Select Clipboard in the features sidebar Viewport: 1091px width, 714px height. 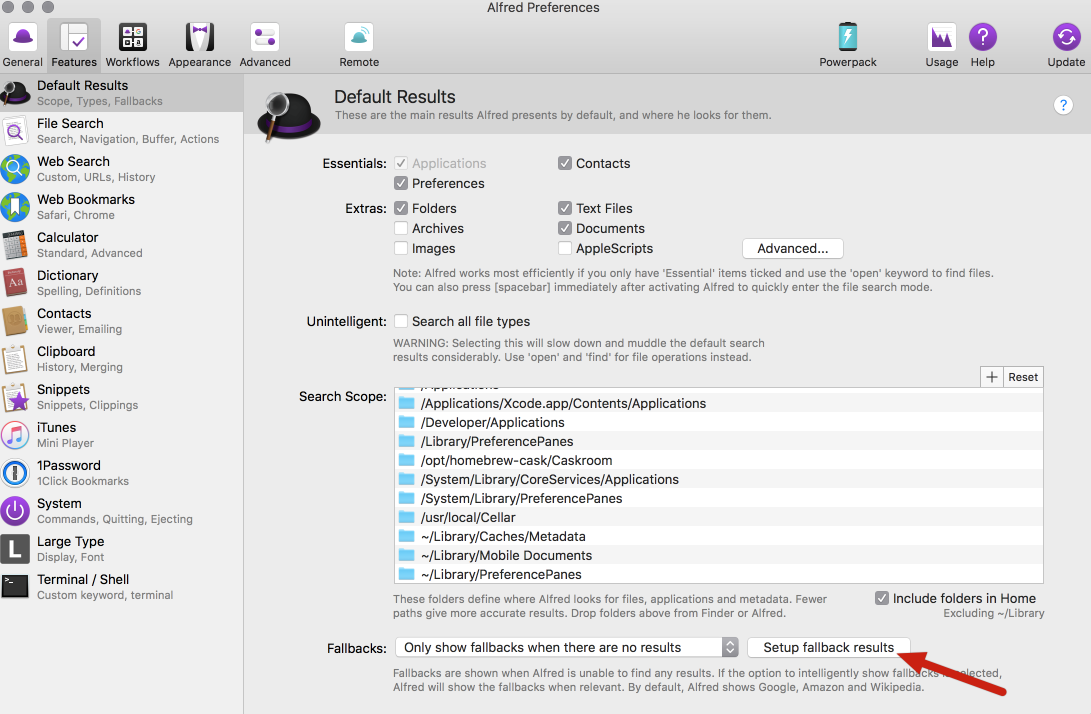[x=122, y=359]
